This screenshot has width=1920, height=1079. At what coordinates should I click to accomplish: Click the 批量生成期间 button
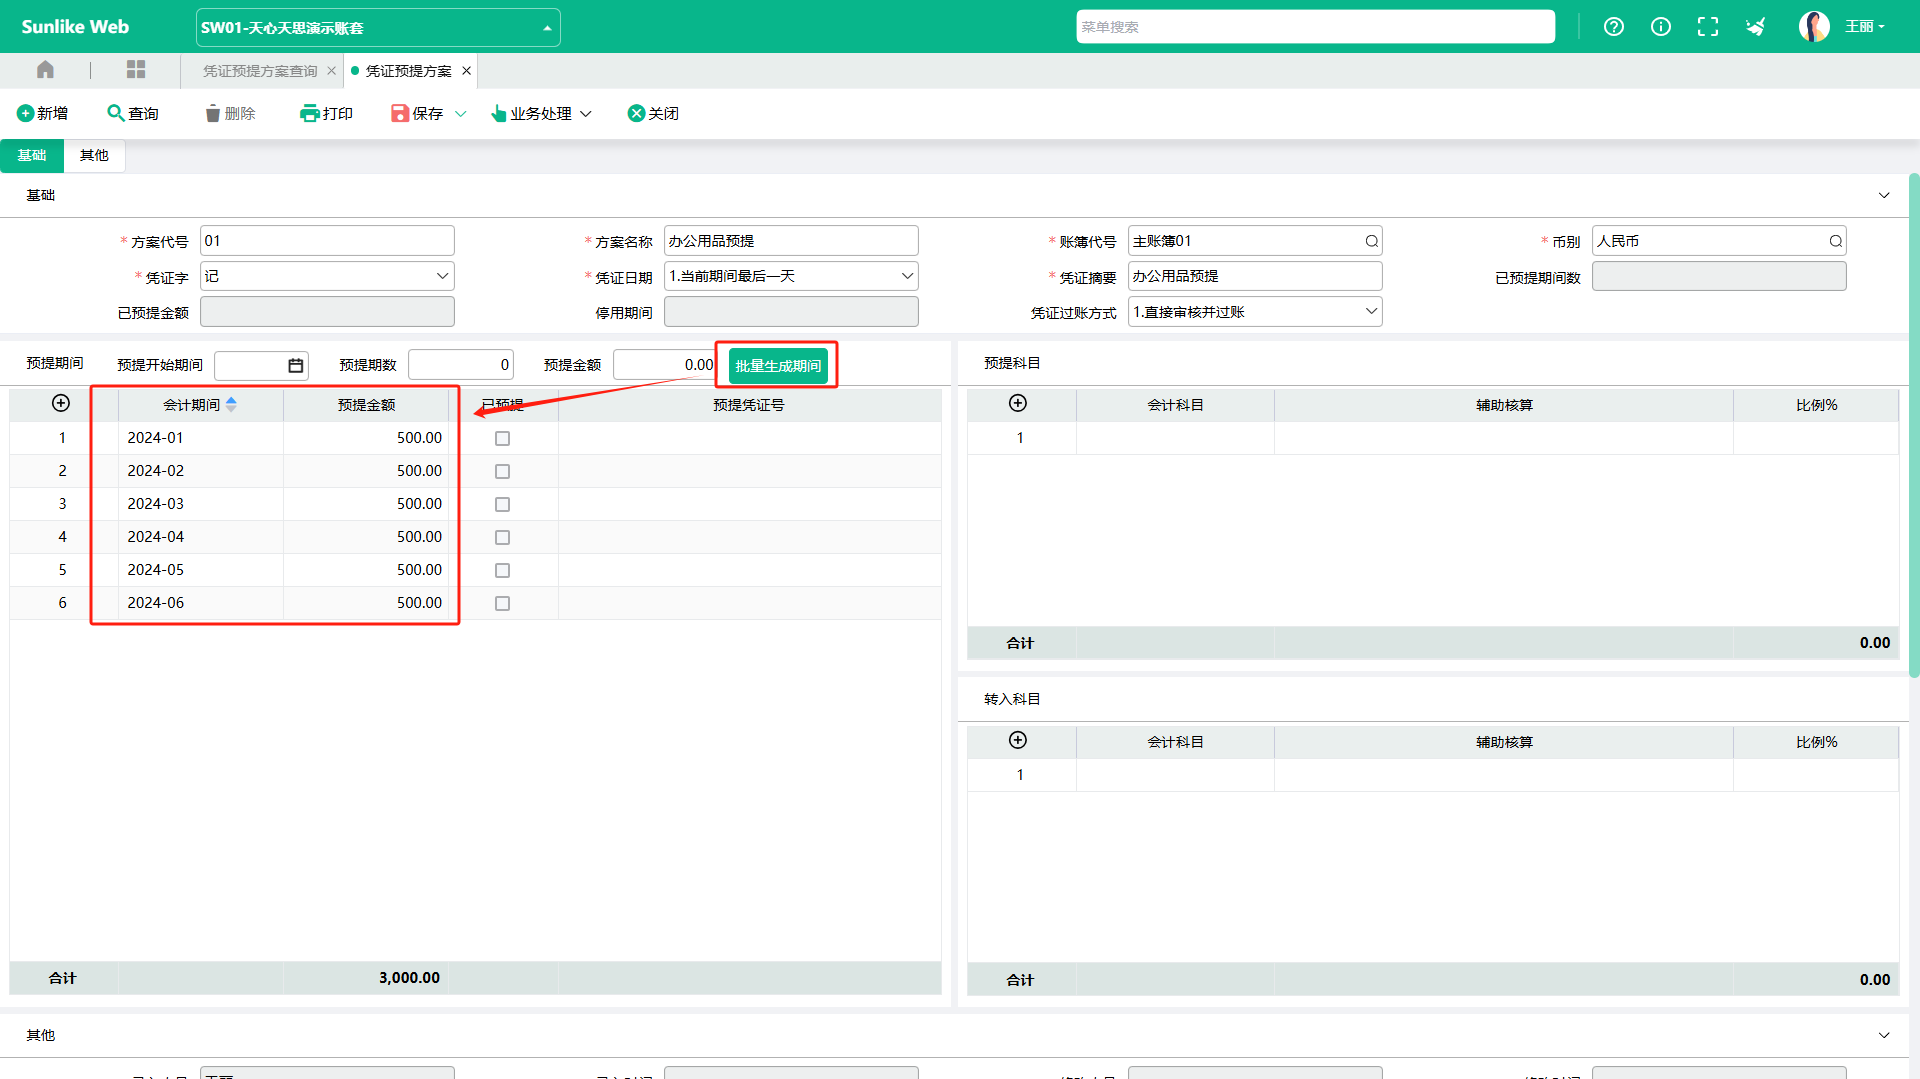pyautogui.click(x=778, y=366)
